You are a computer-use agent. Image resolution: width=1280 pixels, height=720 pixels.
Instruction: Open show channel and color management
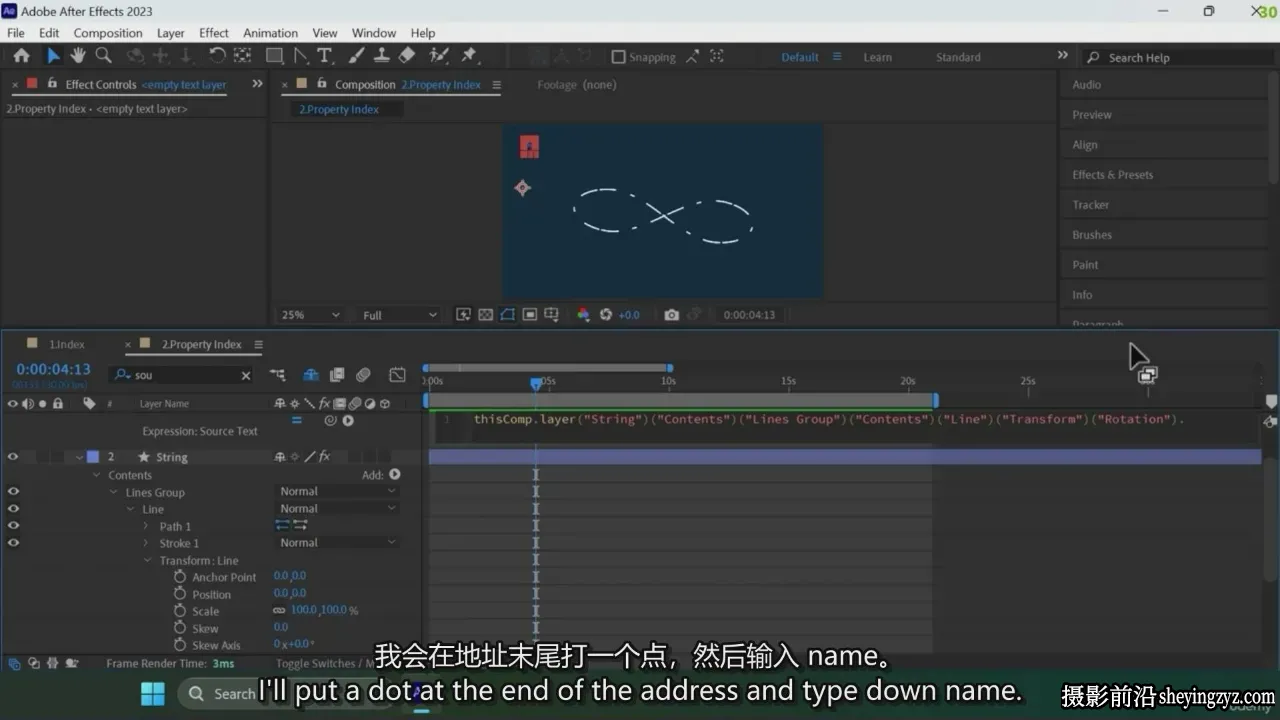pyautogui.click(x=583, y=314)
